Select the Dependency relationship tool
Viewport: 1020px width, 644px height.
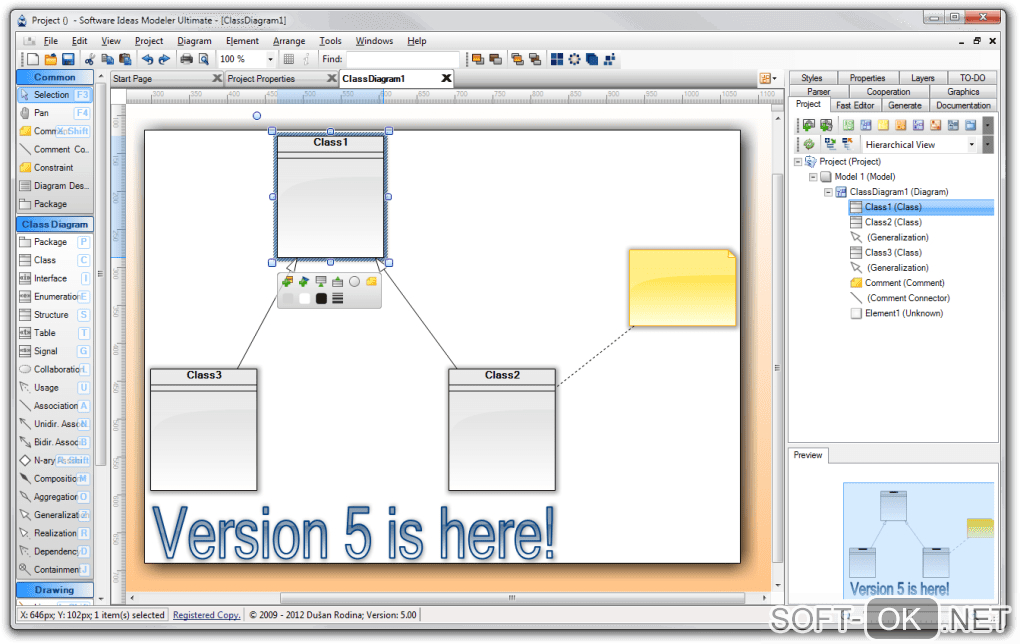pos(55,551)
